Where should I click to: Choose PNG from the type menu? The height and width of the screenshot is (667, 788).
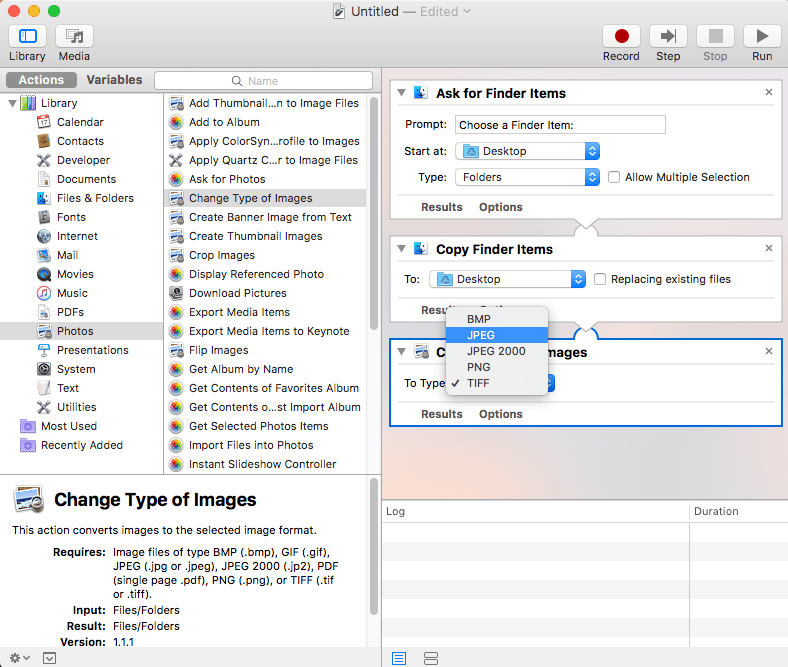[x=497, y=367]
